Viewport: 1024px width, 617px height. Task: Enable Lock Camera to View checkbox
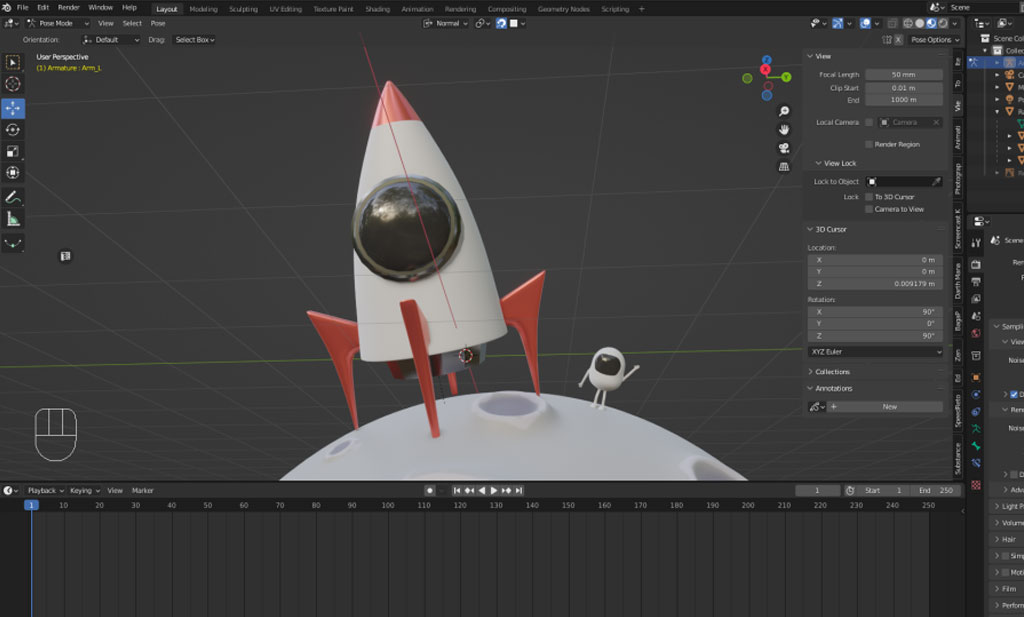[869, 209]
